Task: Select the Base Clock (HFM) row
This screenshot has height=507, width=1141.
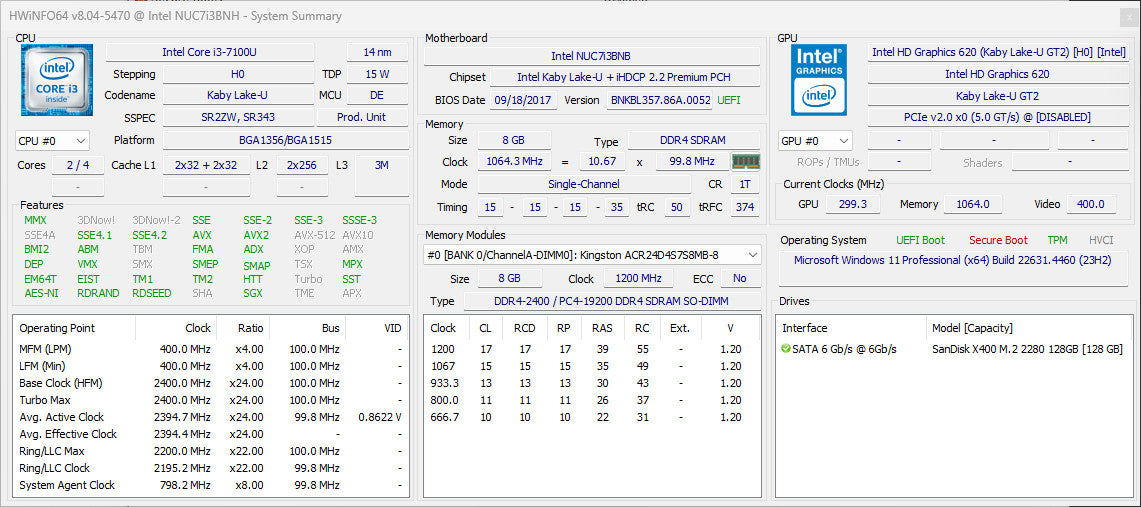Action: [x=211, y=383]
